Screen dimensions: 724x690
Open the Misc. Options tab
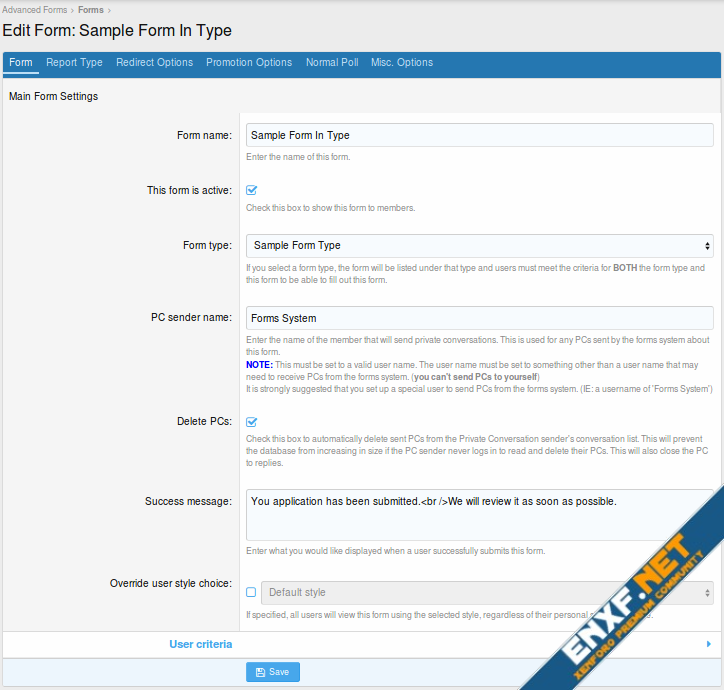[402, 62]
